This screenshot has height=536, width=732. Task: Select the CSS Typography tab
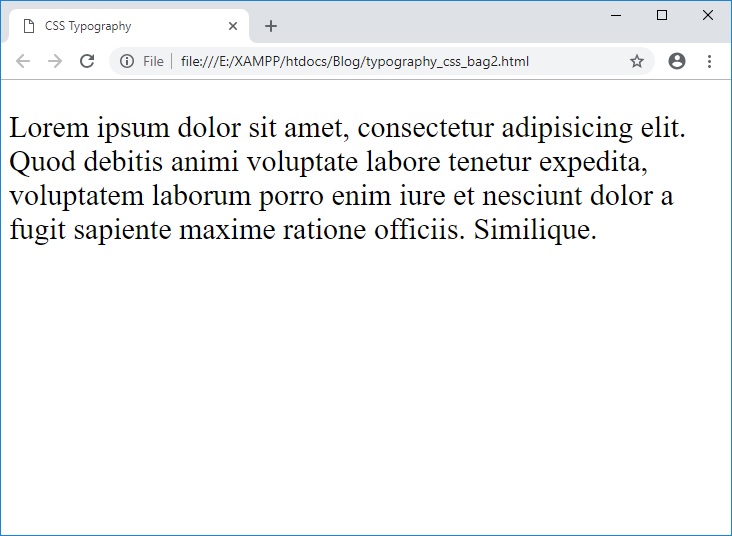click(x=110, y=26)
